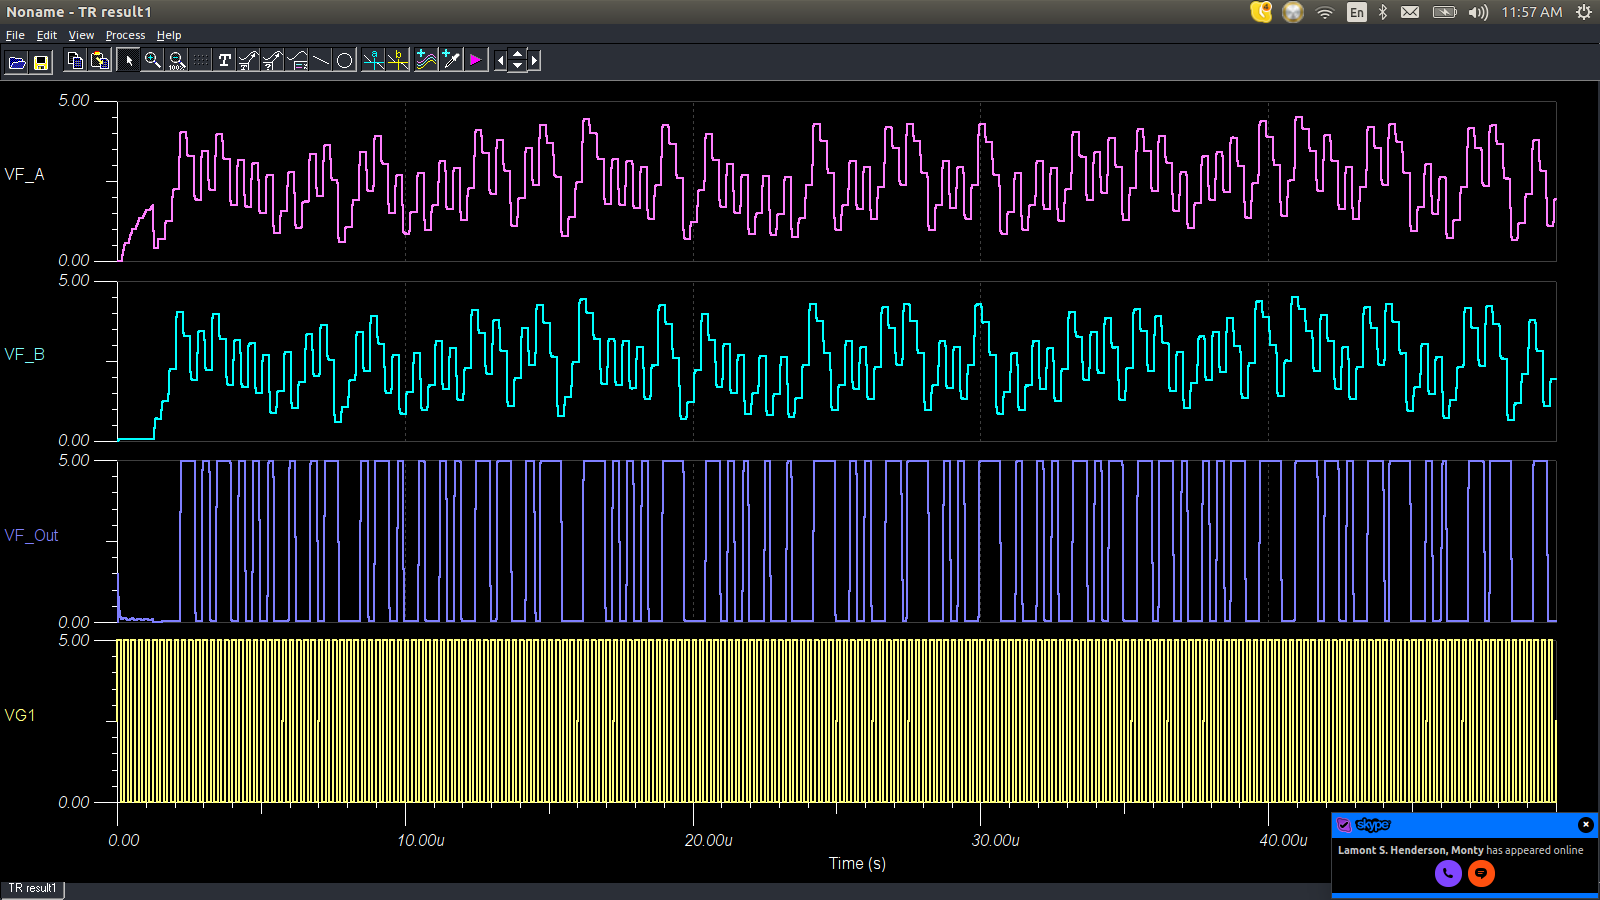Viewport: 1600px width, 900px height.
Task: Click the up stepper arrow on toolbar
Action: click(517, 54)
